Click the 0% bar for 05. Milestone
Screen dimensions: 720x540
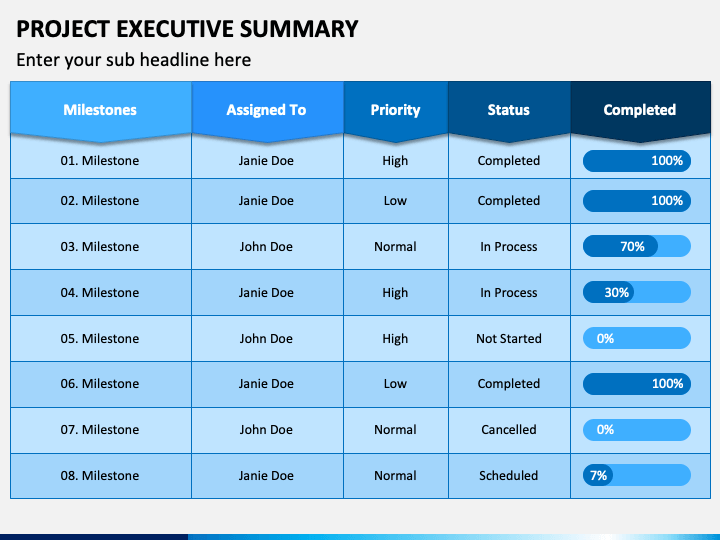pos(637,338)
